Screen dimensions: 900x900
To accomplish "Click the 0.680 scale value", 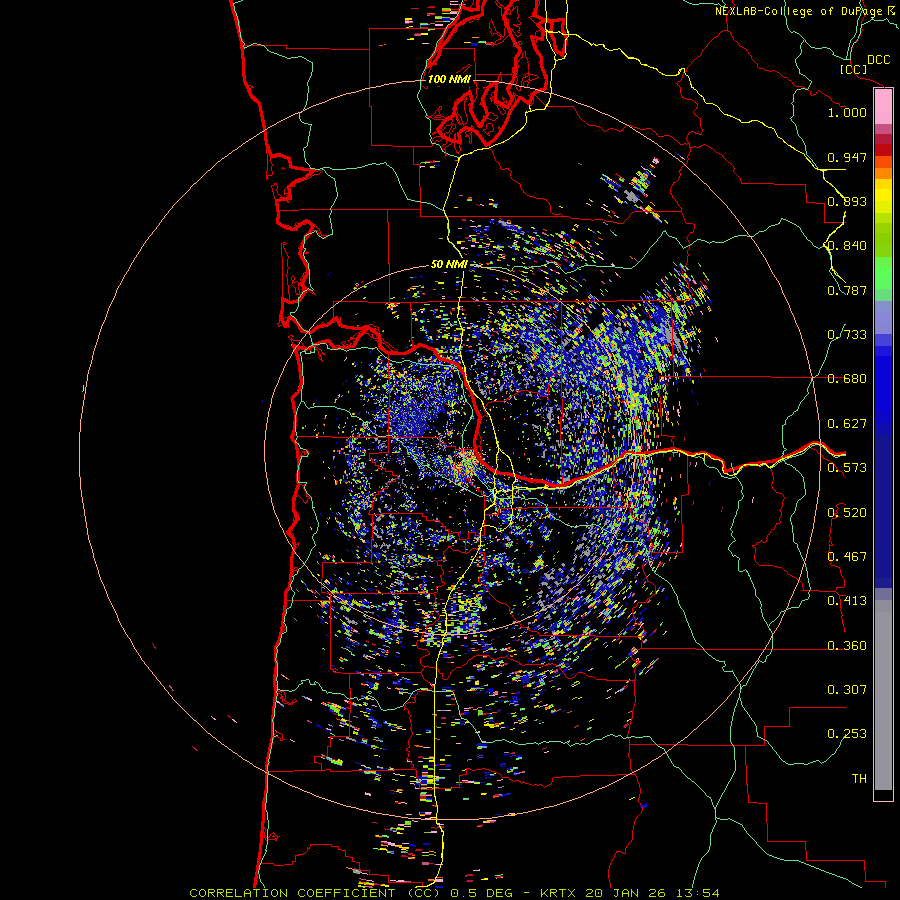I will [847, 379].
